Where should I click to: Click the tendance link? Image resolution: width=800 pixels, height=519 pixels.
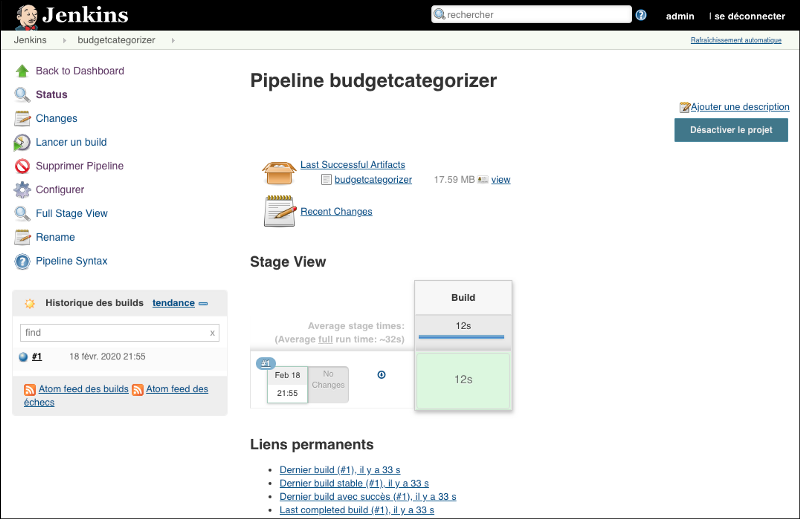(173, 303)
